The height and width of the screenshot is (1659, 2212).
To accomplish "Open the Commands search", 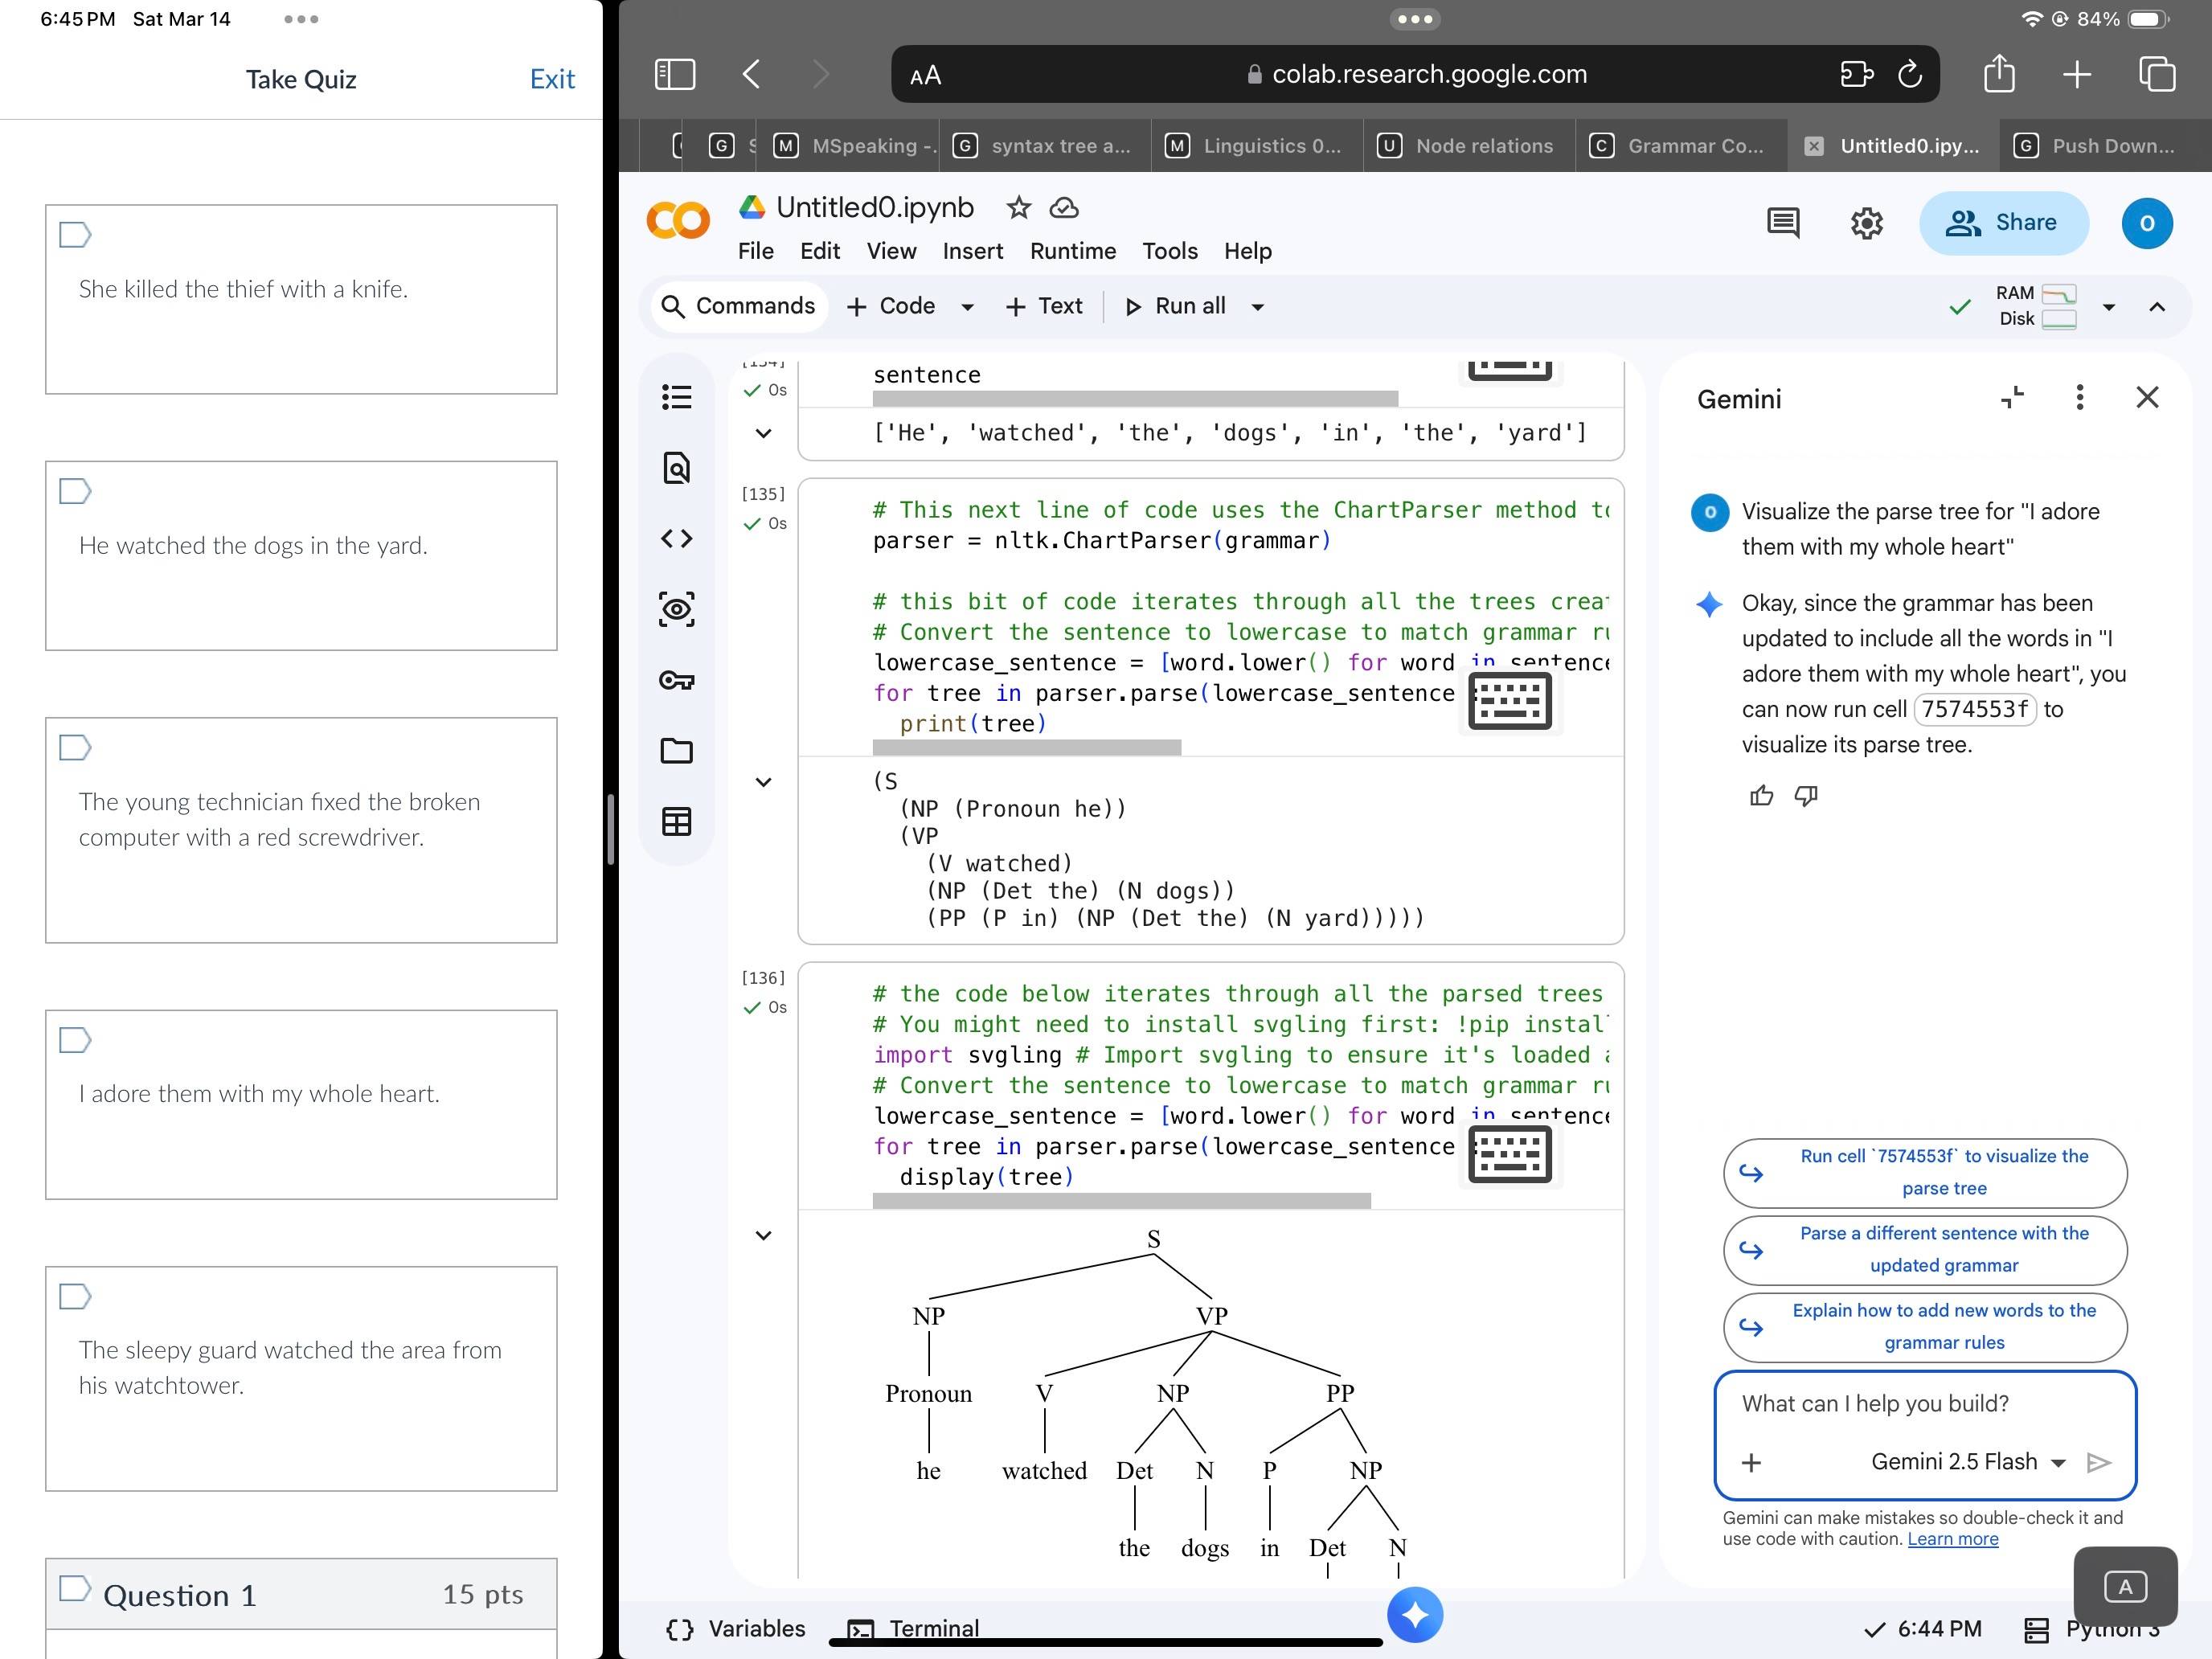I will click(740, 306).
